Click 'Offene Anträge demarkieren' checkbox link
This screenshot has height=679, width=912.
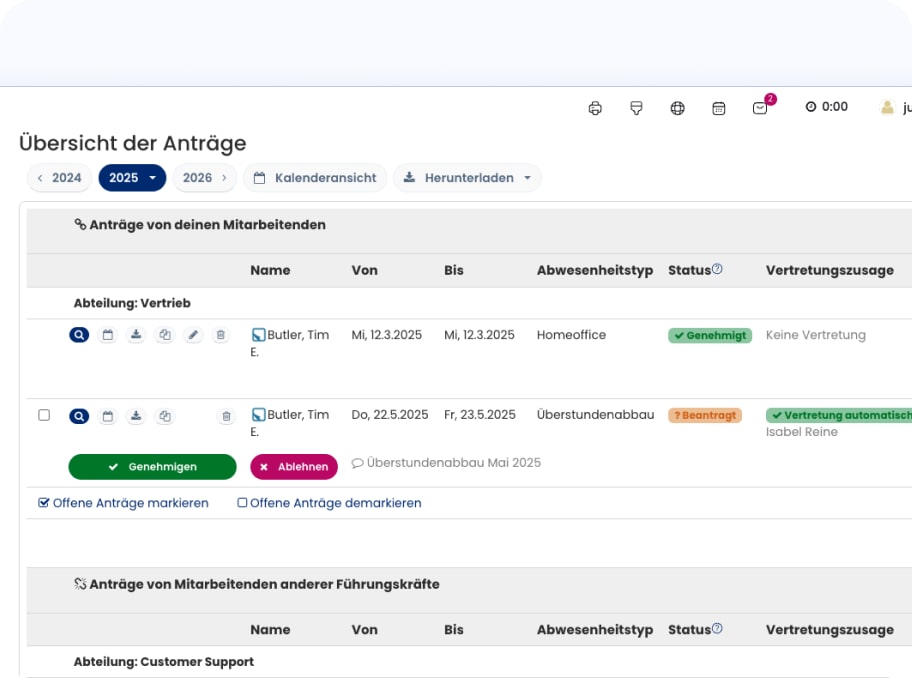pos(329,503)
